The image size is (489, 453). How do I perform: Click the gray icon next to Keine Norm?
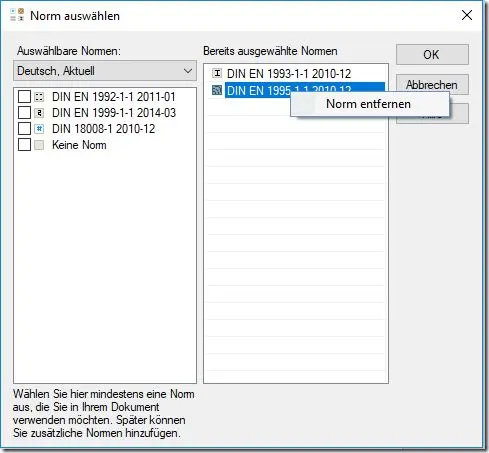(x=39, y=145)
